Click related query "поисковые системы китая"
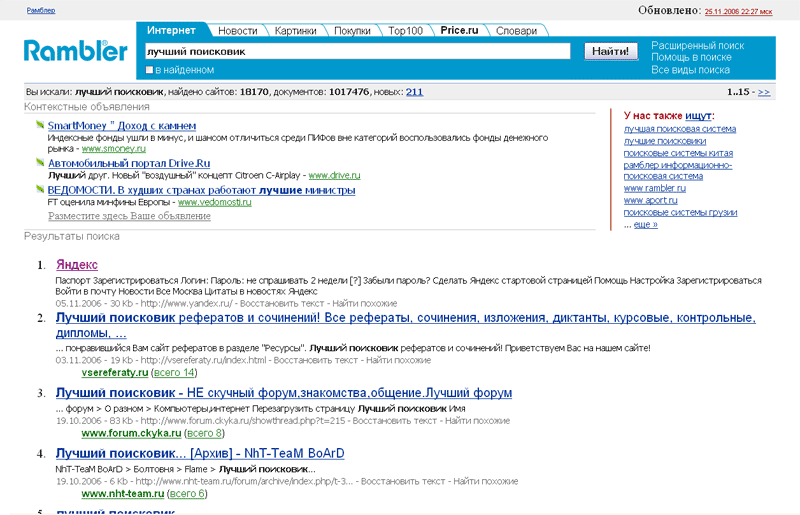The height and width of the screenshot is (515, 800). pos(678,153)
